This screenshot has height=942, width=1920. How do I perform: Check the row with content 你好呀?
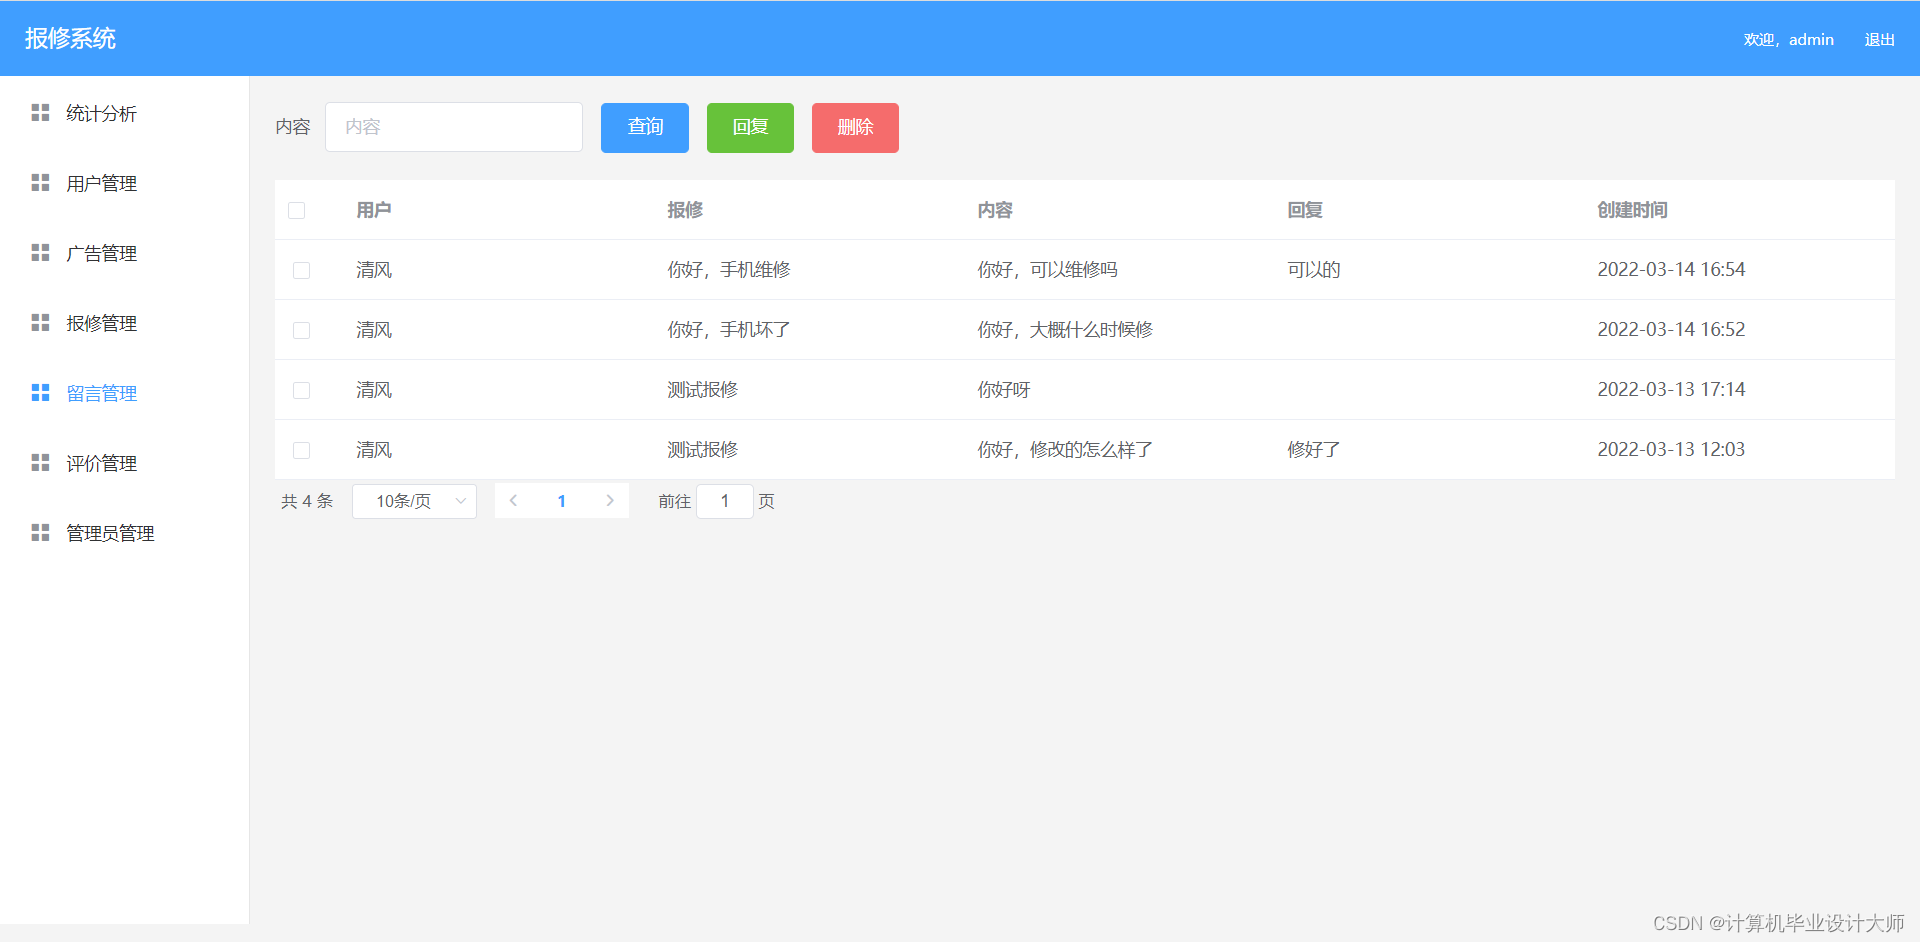pyautogui.click(x=301, y=390)
